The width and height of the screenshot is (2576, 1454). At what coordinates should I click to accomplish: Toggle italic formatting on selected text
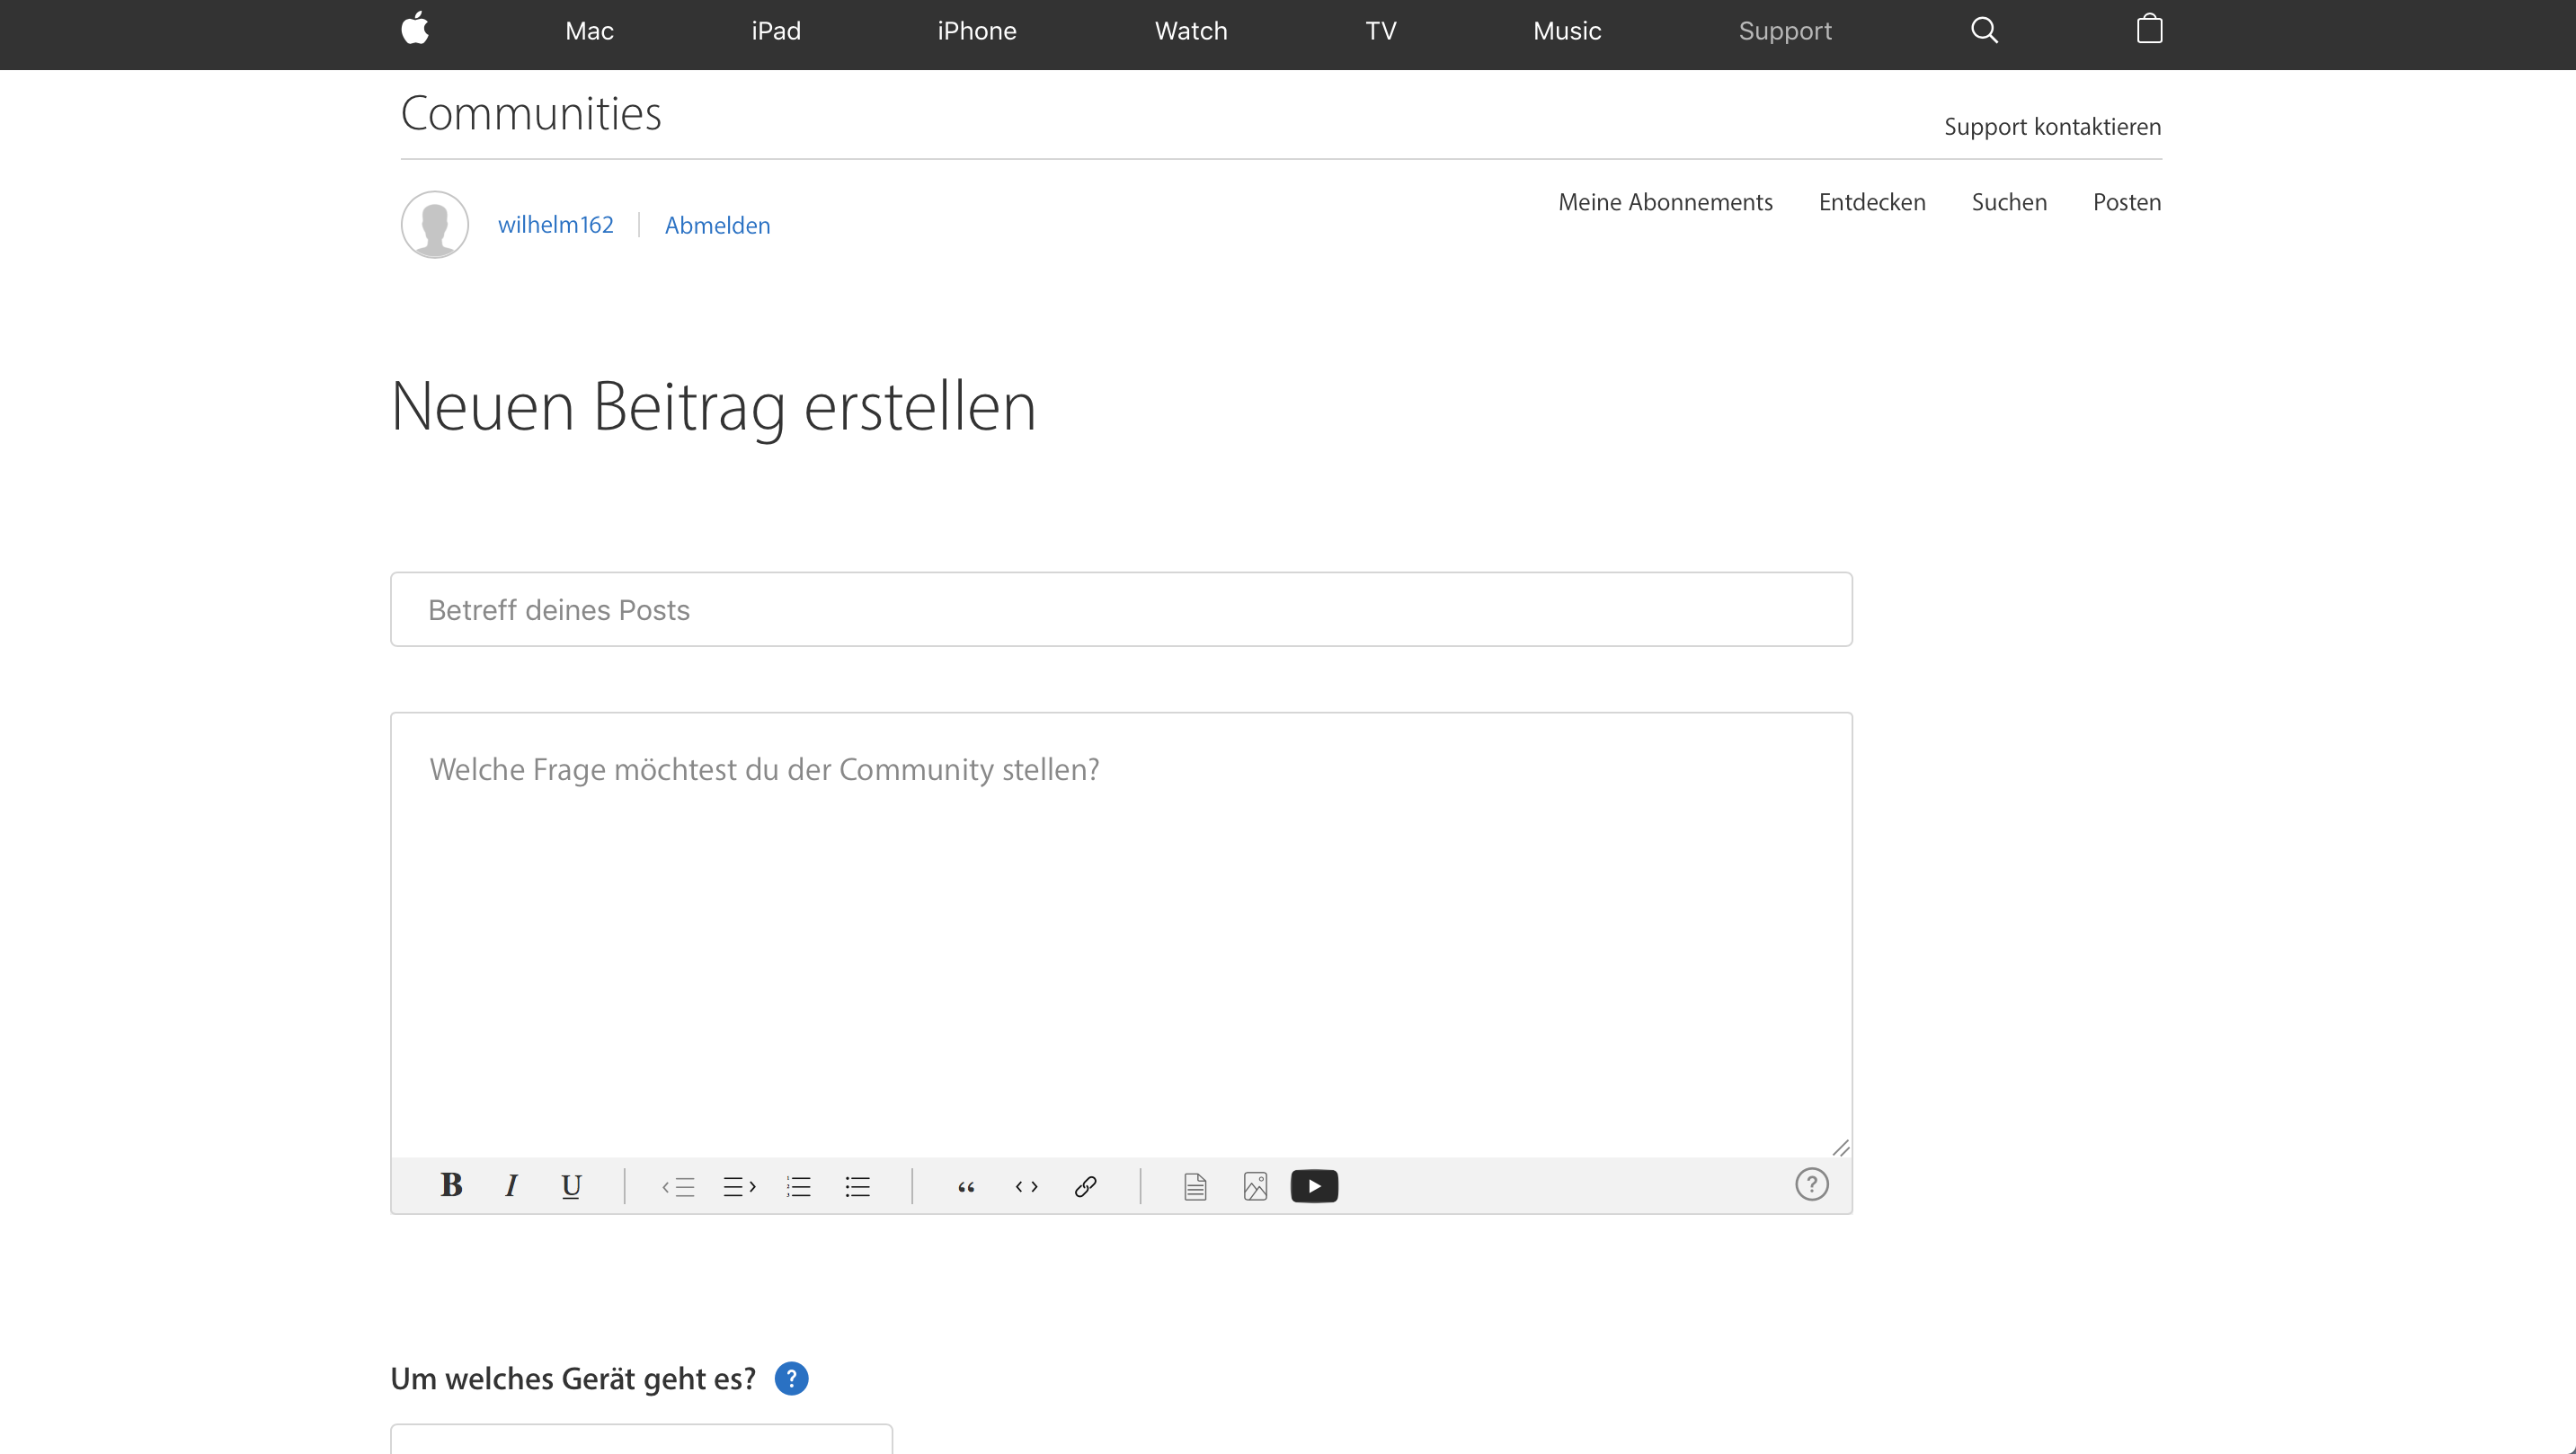pos(511,1185)
